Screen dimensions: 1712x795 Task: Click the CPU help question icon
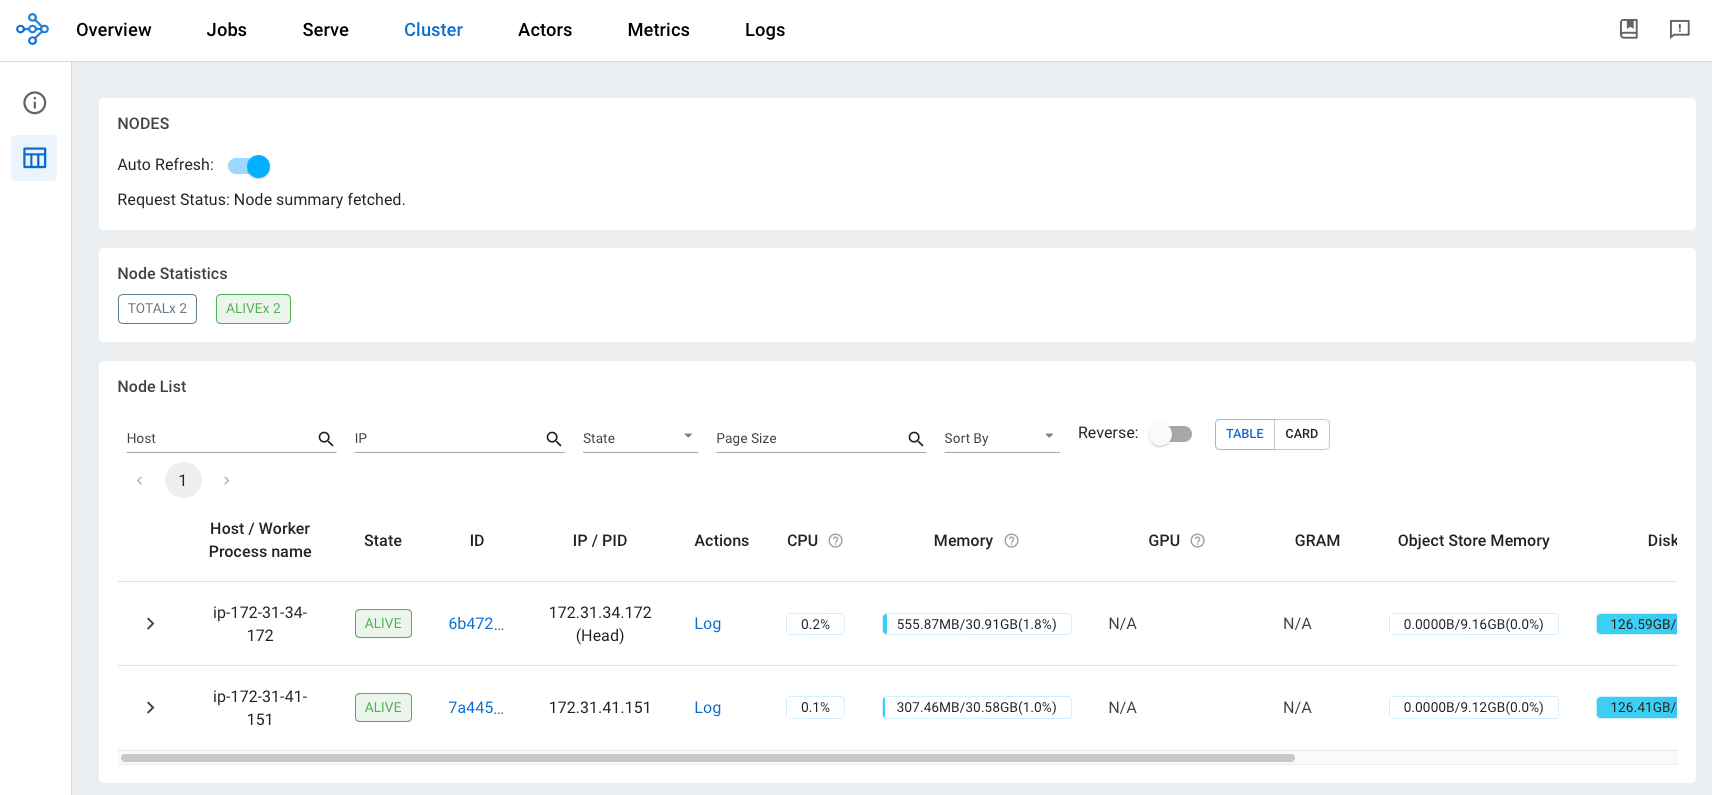click(x=836, y=541)
